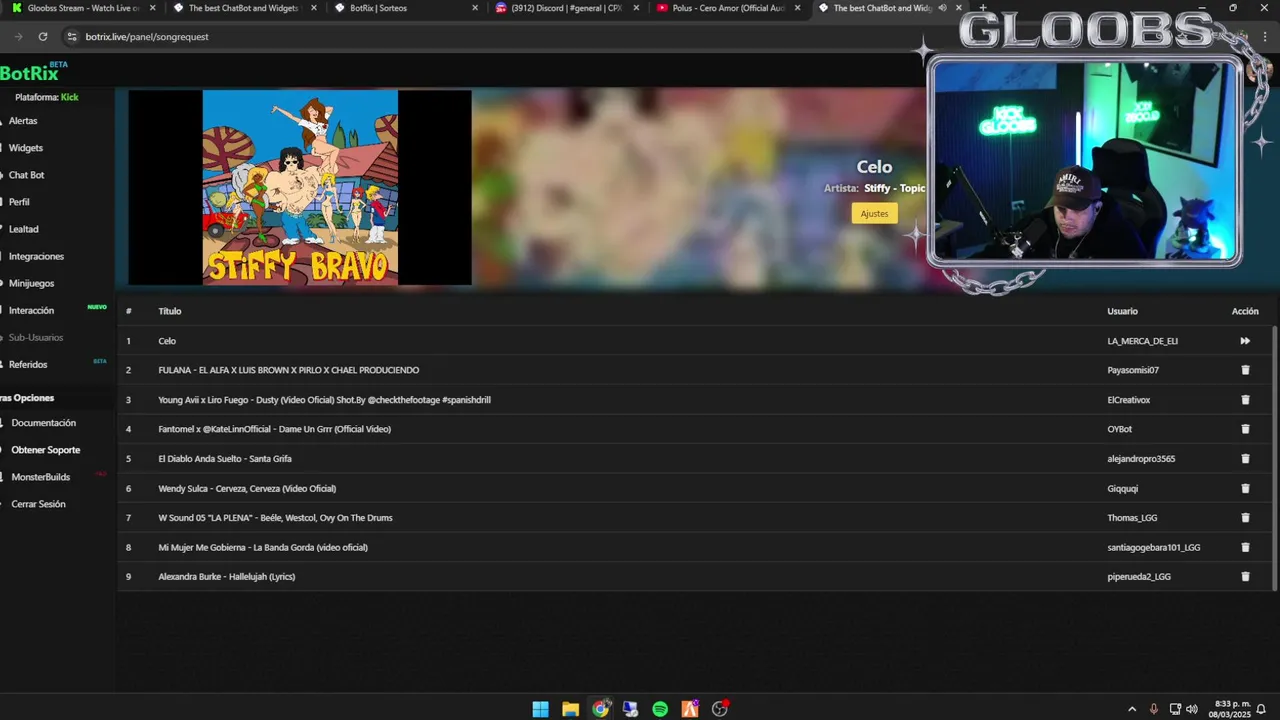This screenshot has width=1280, height=720.
Task: Mute the audio-playing BotRix tab
Action: [x=942, y=8]
